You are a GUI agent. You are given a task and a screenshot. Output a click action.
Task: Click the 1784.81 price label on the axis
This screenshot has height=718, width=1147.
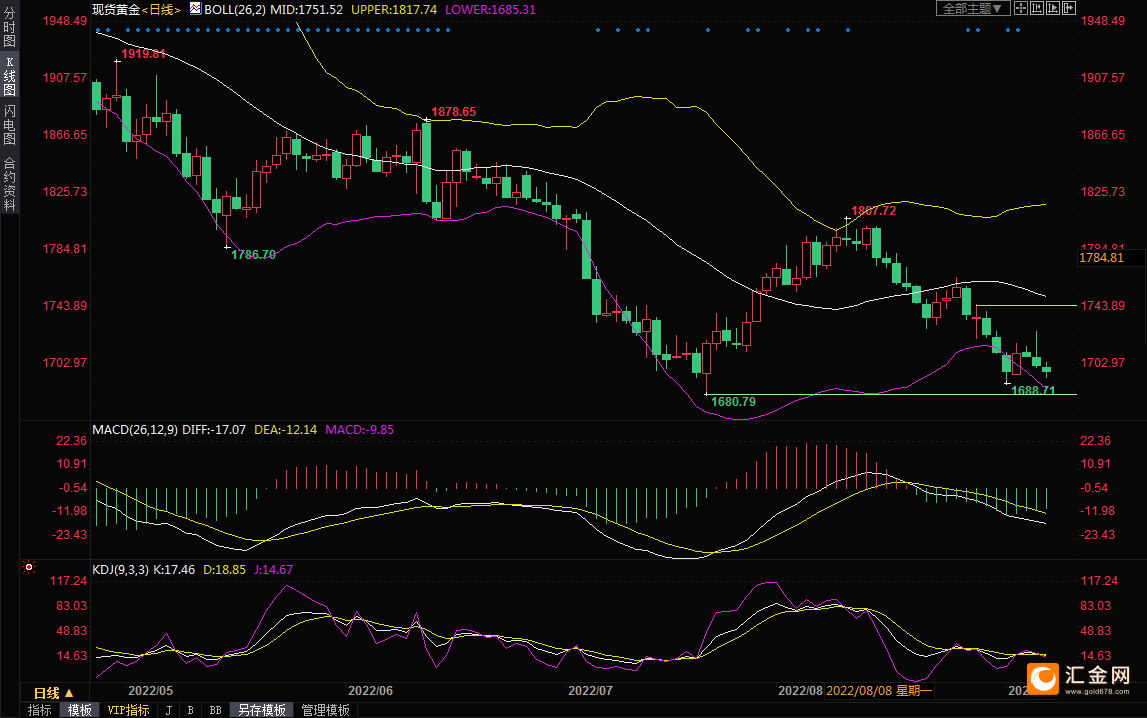coord(1101,258)
